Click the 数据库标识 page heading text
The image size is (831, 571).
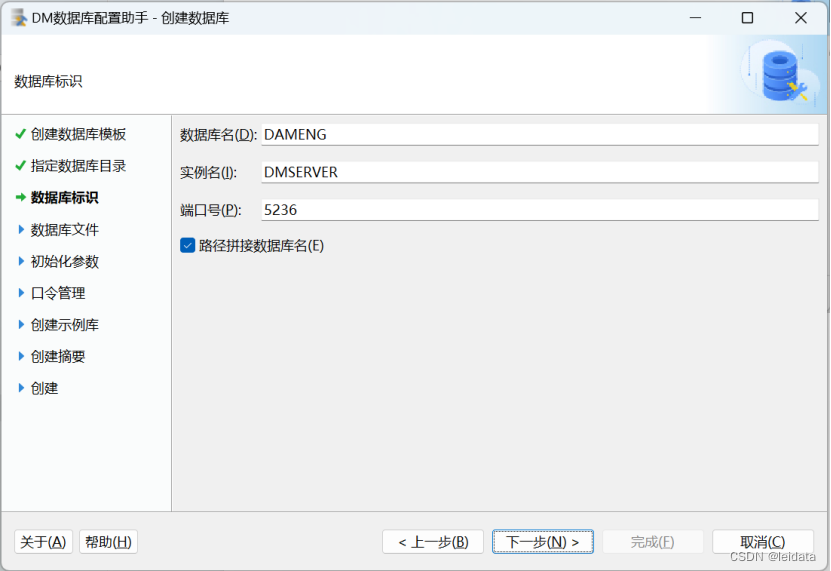click(x=48, y=81)
